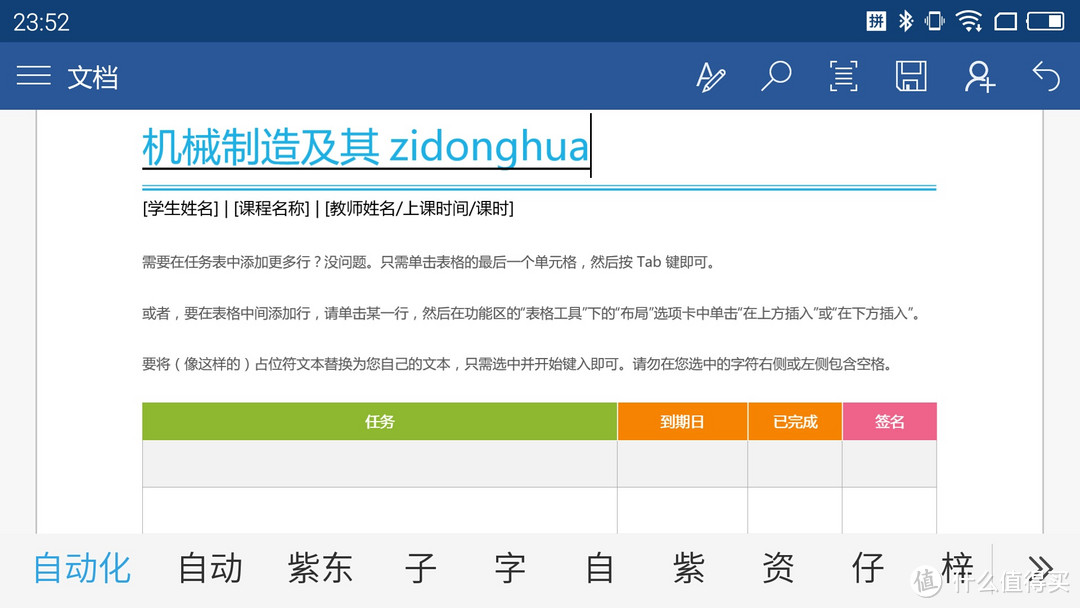The height and width of the screenshot is (608, 1080).
Task: Tap the [课程名称] placeholder
Action: pyautogui.click(x=271, y=208)
